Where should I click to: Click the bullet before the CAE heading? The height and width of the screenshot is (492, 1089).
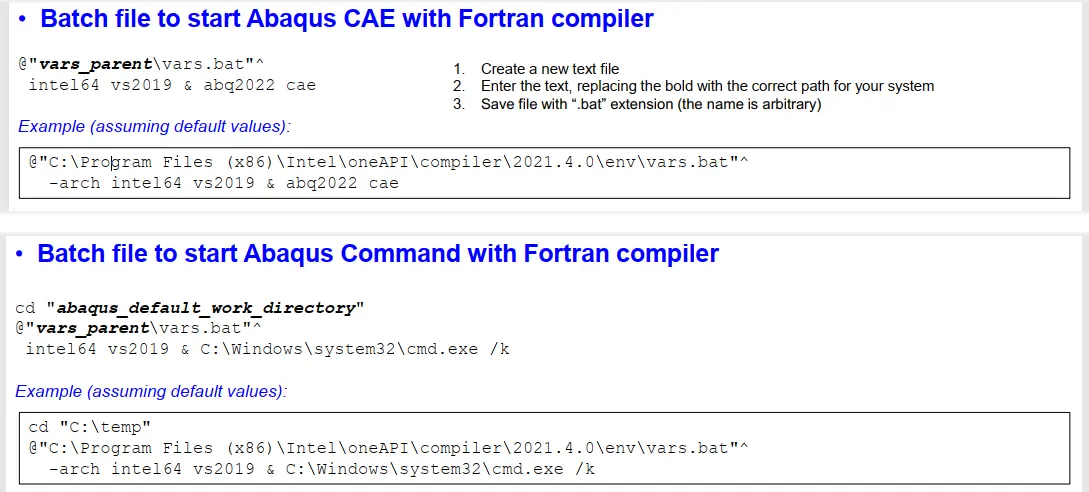coord(23,20)
